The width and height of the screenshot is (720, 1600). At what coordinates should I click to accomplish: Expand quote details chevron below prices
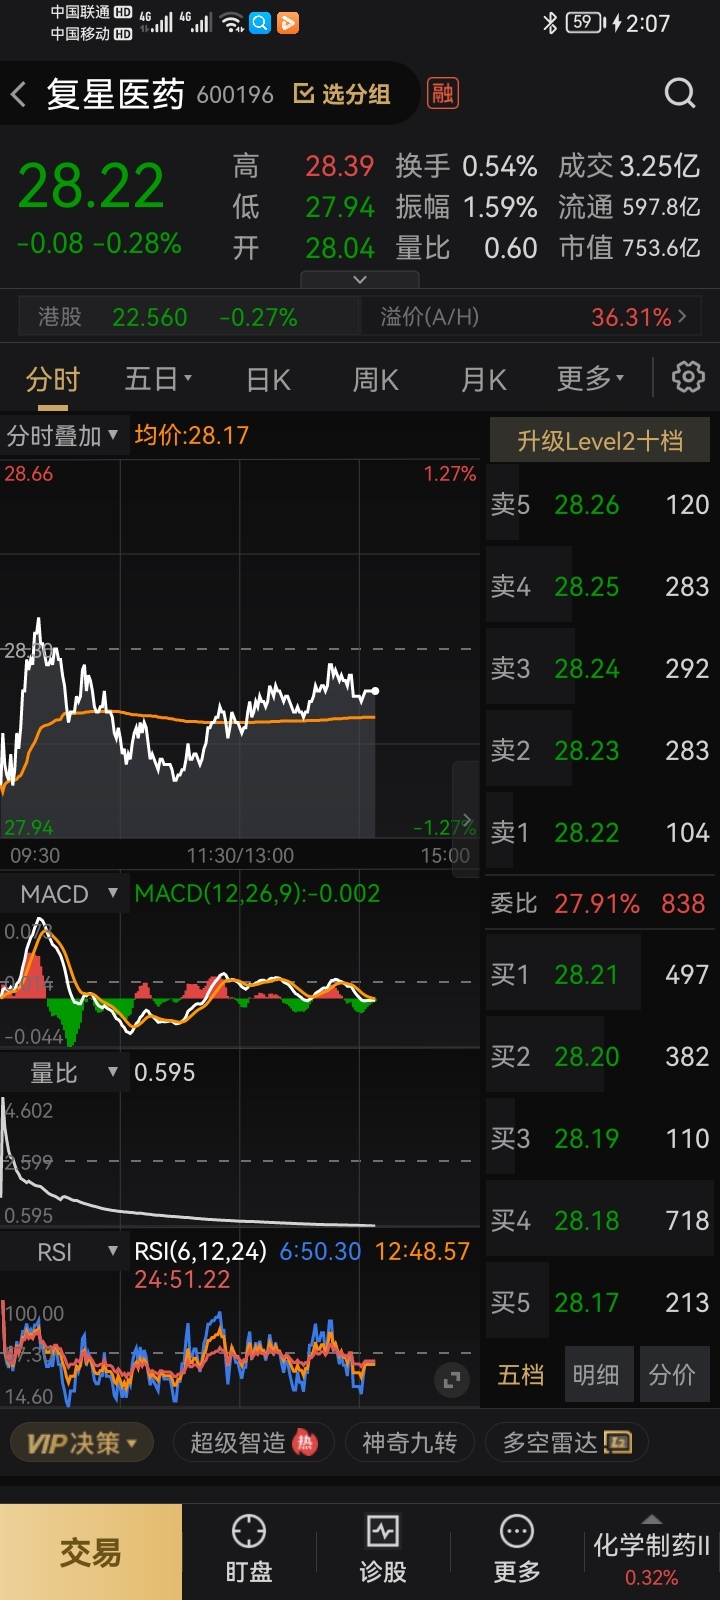coord(360,280)
